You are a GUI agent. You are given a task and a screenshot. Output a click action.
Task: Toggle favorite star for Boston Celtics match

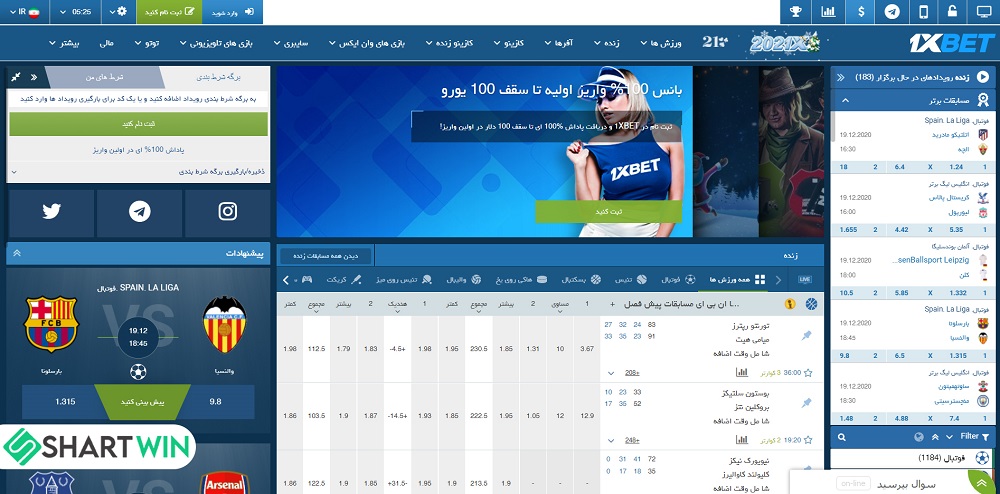point(808,440)
